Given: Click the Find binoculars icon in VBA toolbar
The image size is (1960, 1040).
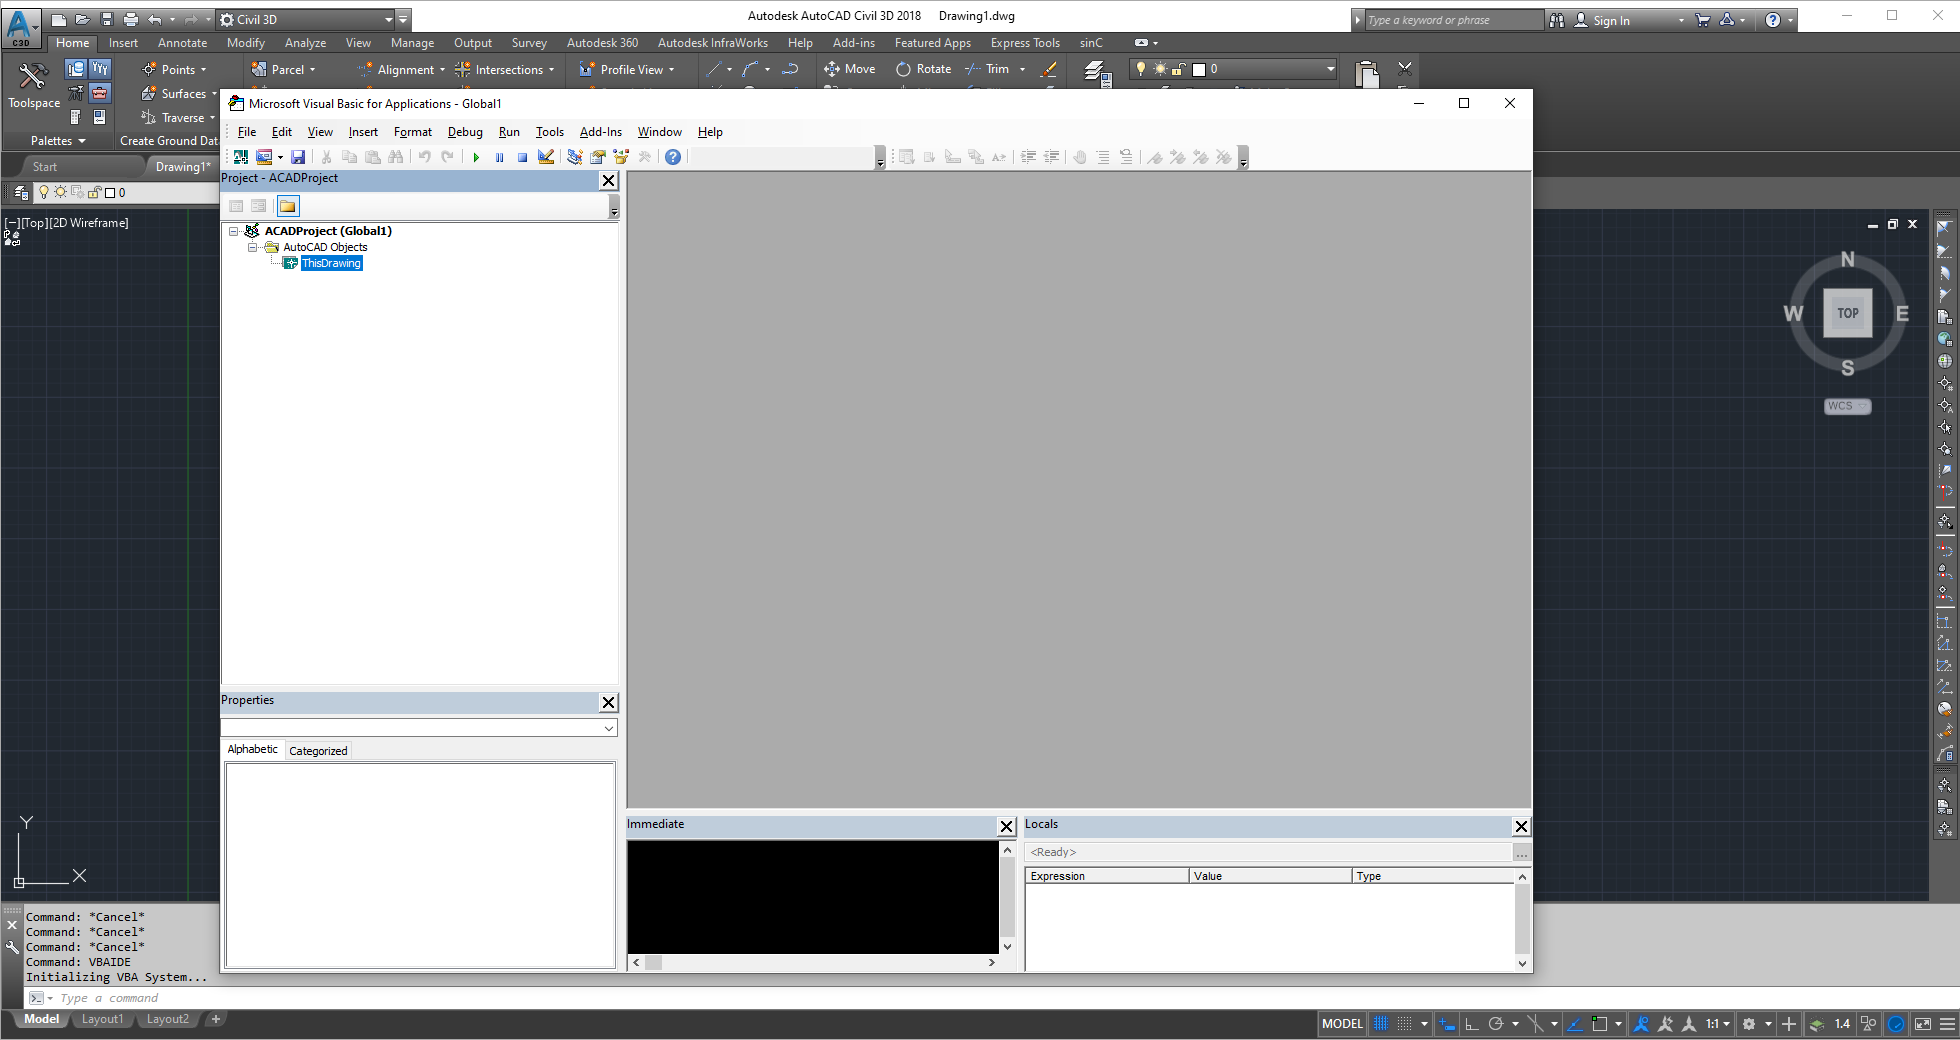Looking at the screenshot, I should click(x=396, y=157).
